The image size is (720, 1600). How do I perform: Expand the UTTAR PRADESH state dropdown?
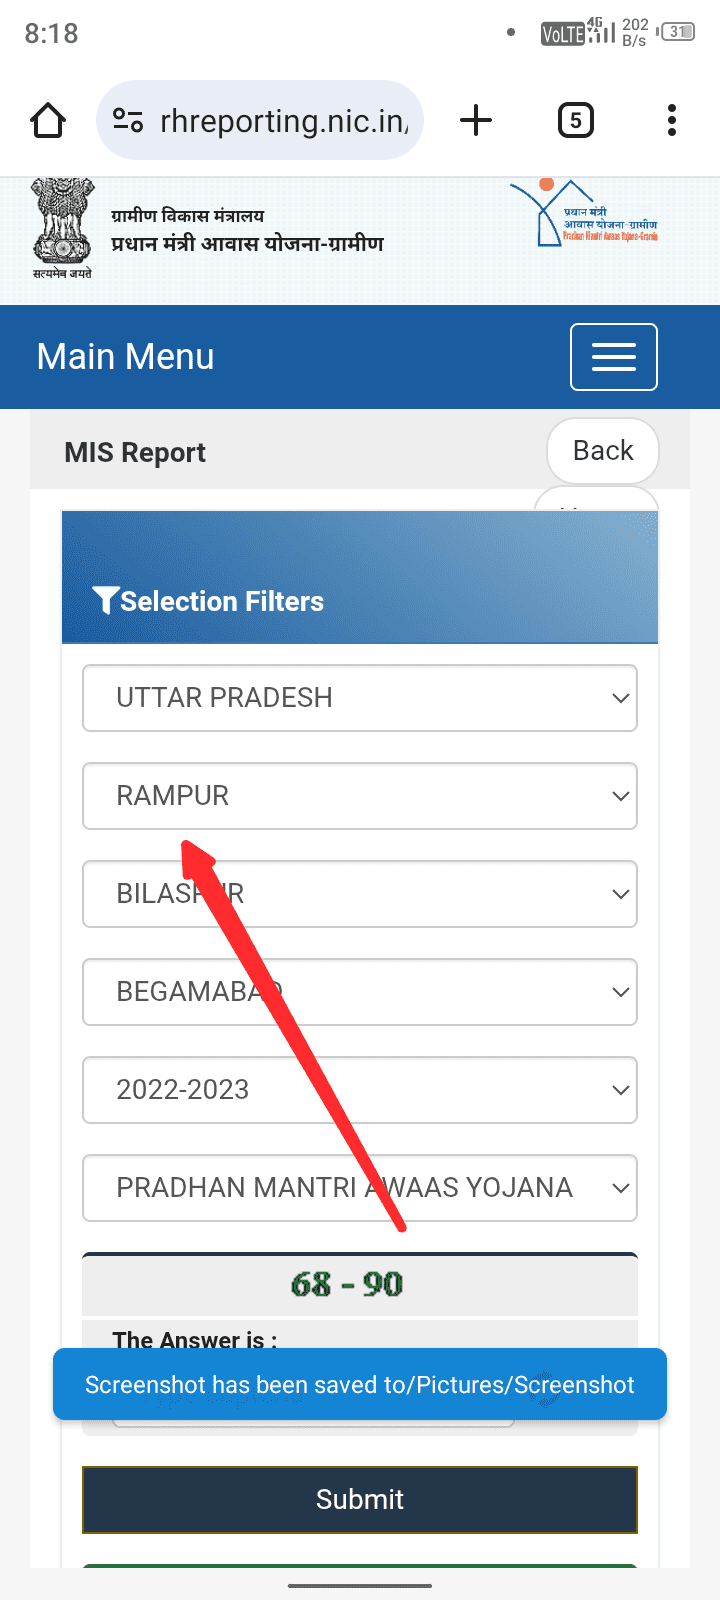(360, 698)
